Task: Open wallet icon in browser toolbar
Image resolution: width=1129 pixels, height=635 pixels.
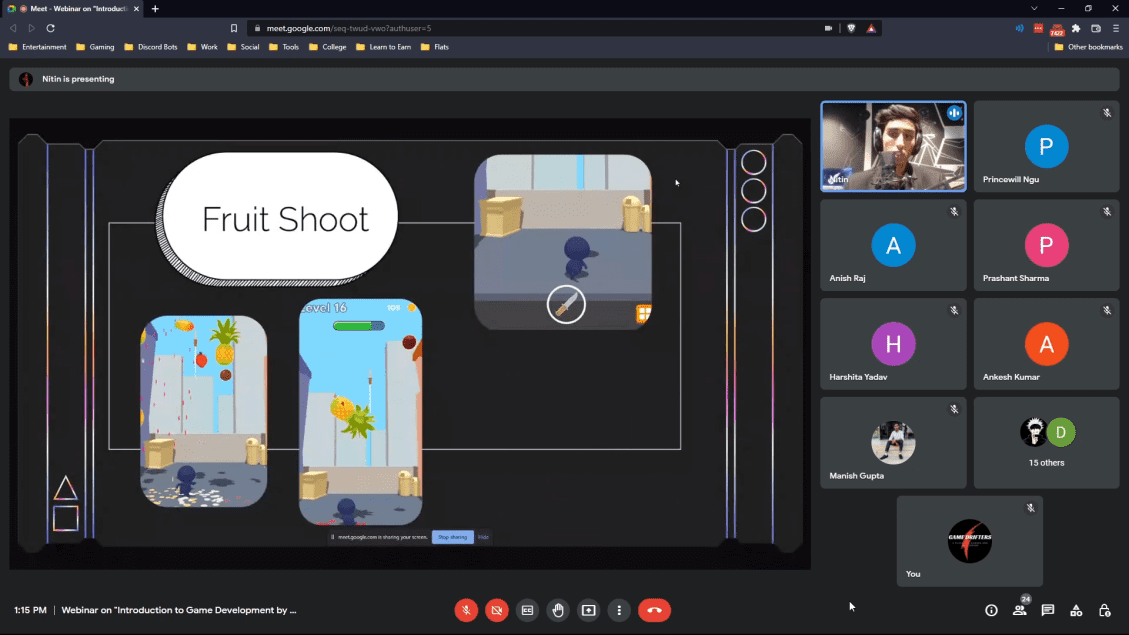Action: [1096, 28]
